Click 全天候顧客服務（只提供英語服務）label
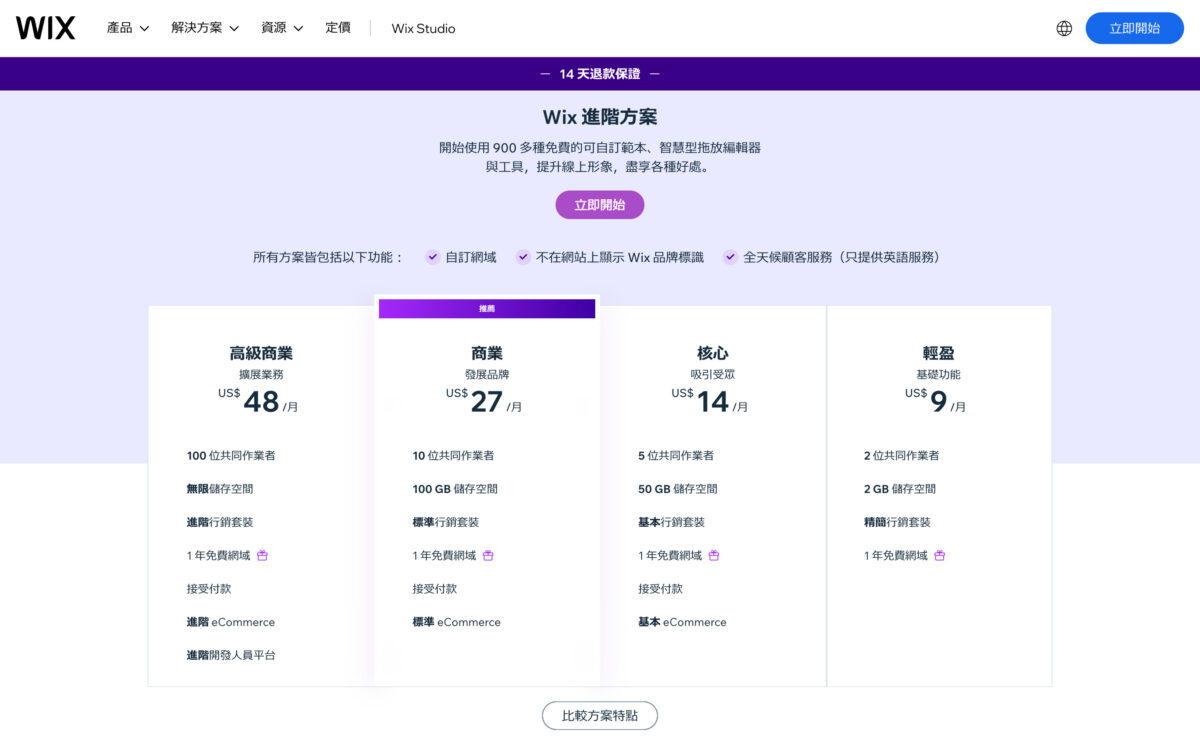The width and height of the screenshot is (1200, 747). (x=842, y=257)
